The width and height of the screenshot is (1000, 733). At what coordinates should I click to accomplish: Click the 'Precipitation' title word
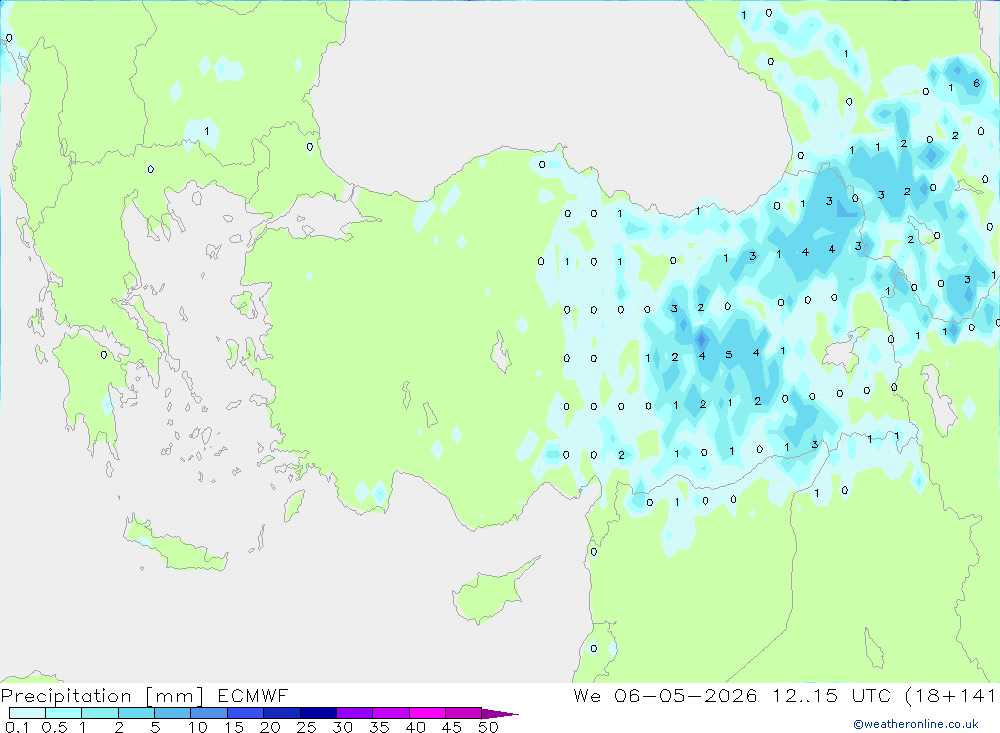66,695
